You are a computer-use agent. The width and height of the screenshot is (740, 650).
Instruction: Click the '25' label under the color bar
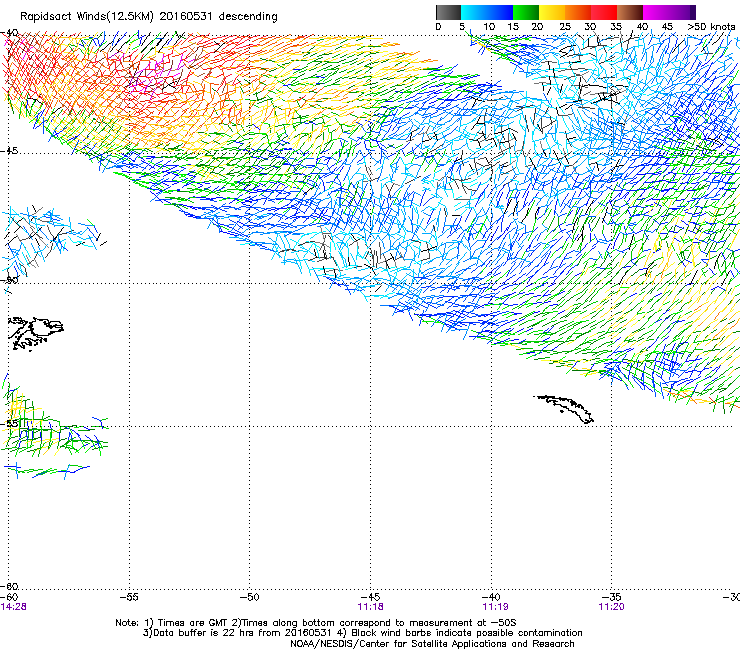[565, 27]
